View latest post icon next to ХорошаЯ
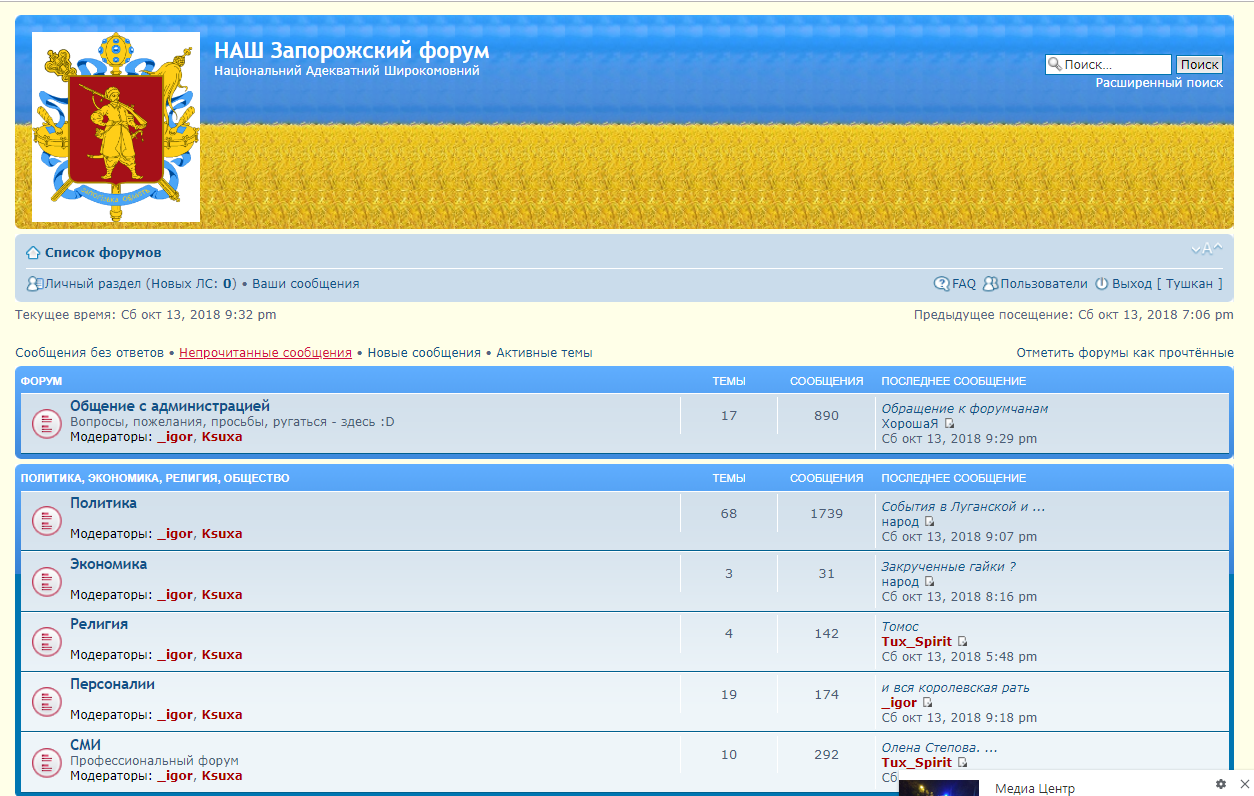Viewport: 1254px width, 796px height. coord(949,424)
